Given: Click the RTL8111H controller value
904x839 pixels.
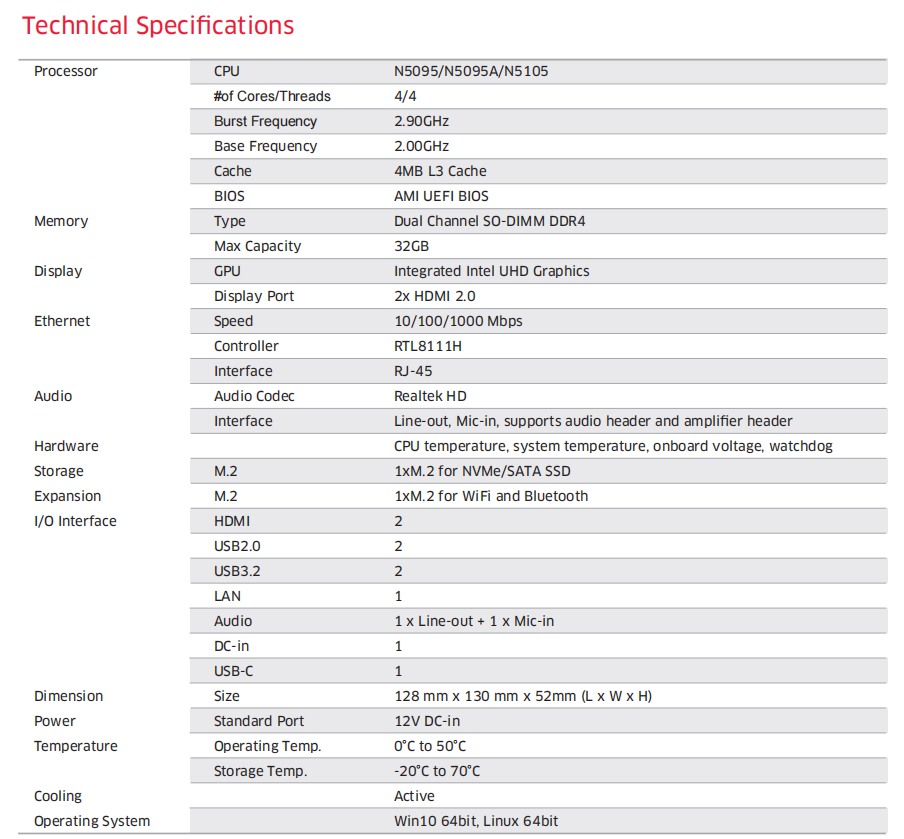Looking at the screenshot, I should [428, 346].
